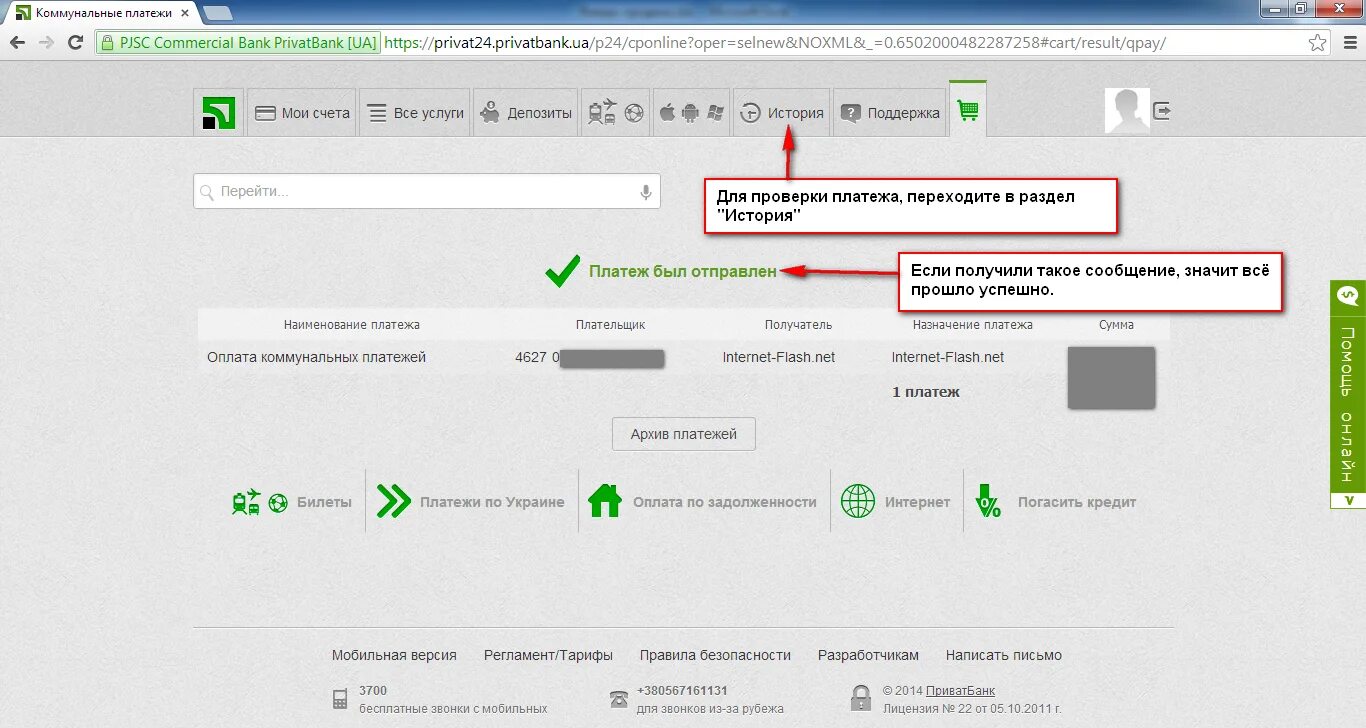Open the new tab button
This screenshot has height=728, width=1366.
point(218,13)
